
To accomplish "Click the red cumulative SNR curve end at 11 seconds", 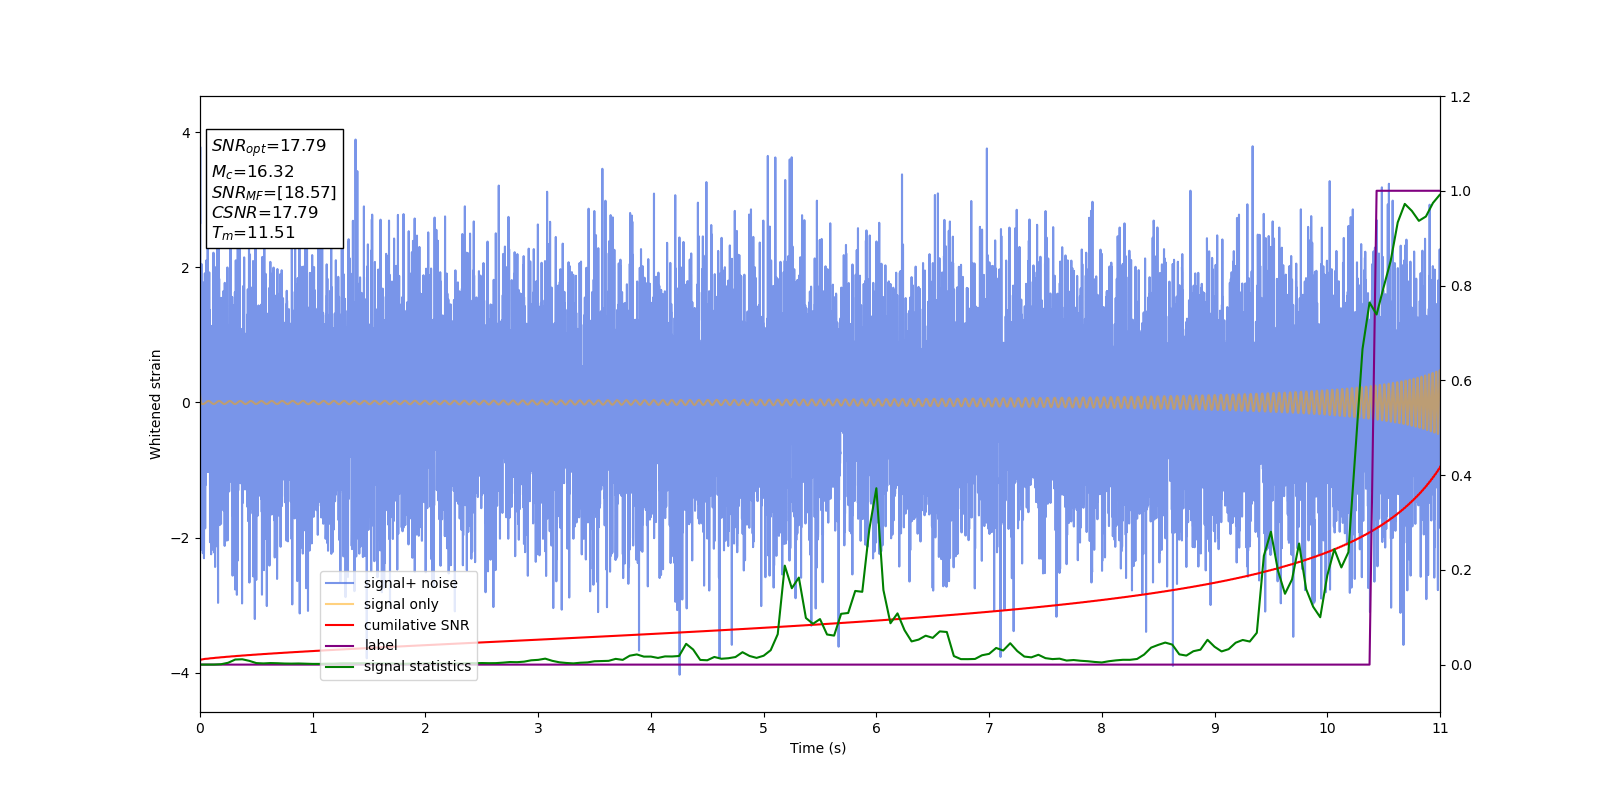I will point(1438,470).
